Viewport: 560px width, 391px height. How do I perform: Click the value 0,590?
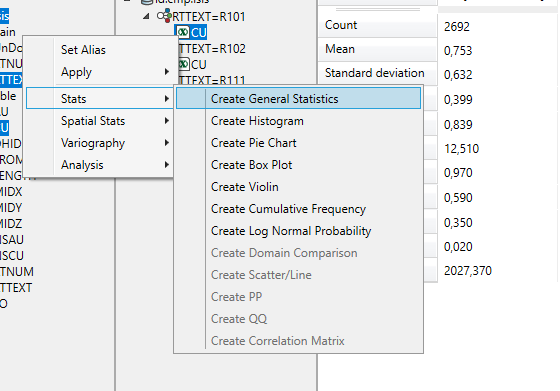pyautogui.click(x=458, y=197)
